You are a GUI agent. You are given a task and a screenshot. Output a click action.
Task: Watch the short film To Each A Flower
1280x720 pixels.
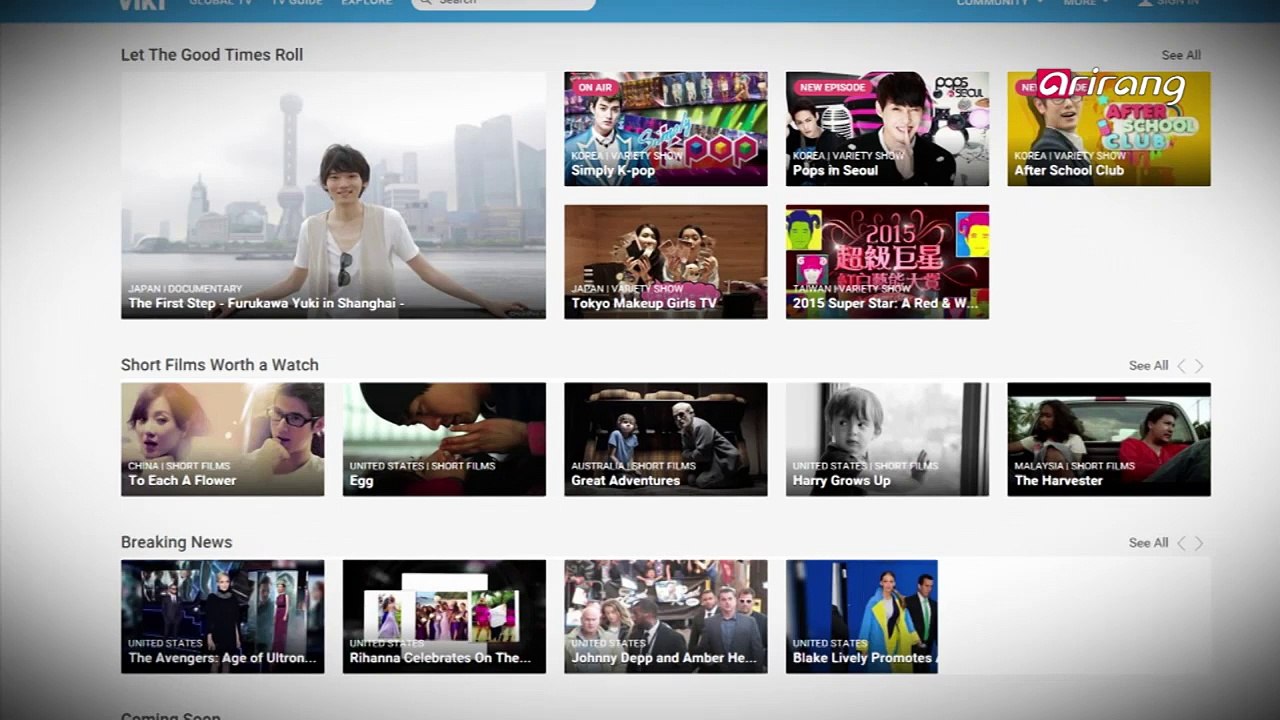(222, 439)
